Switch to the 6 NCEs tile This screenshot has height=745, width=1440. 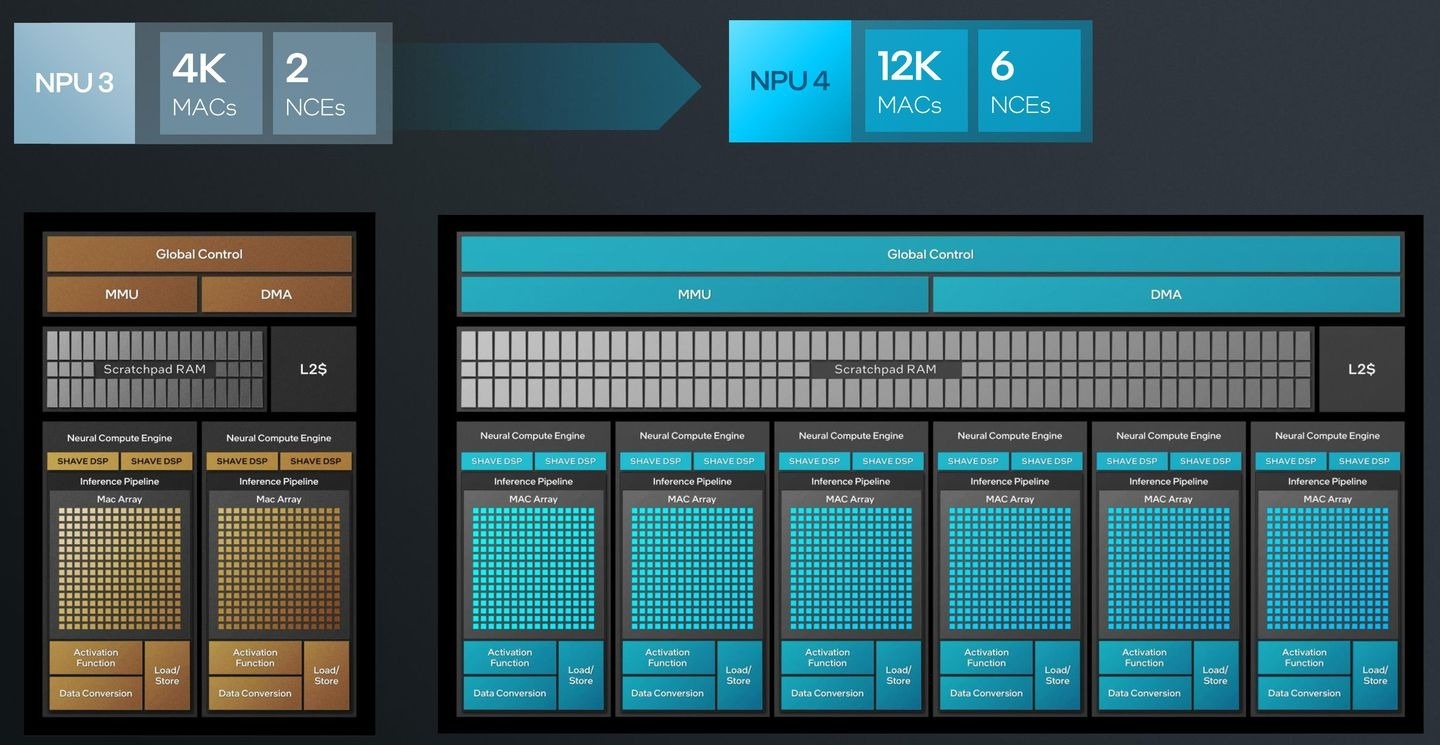point(1029,81)
